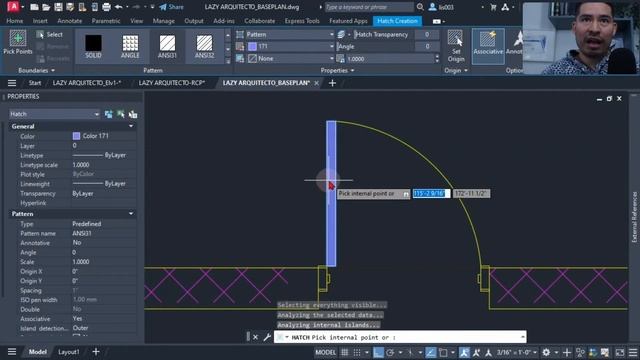The image size is (640, 360).
Task: Open the Insert ribbon tab
Action: (x=40, y=21)
